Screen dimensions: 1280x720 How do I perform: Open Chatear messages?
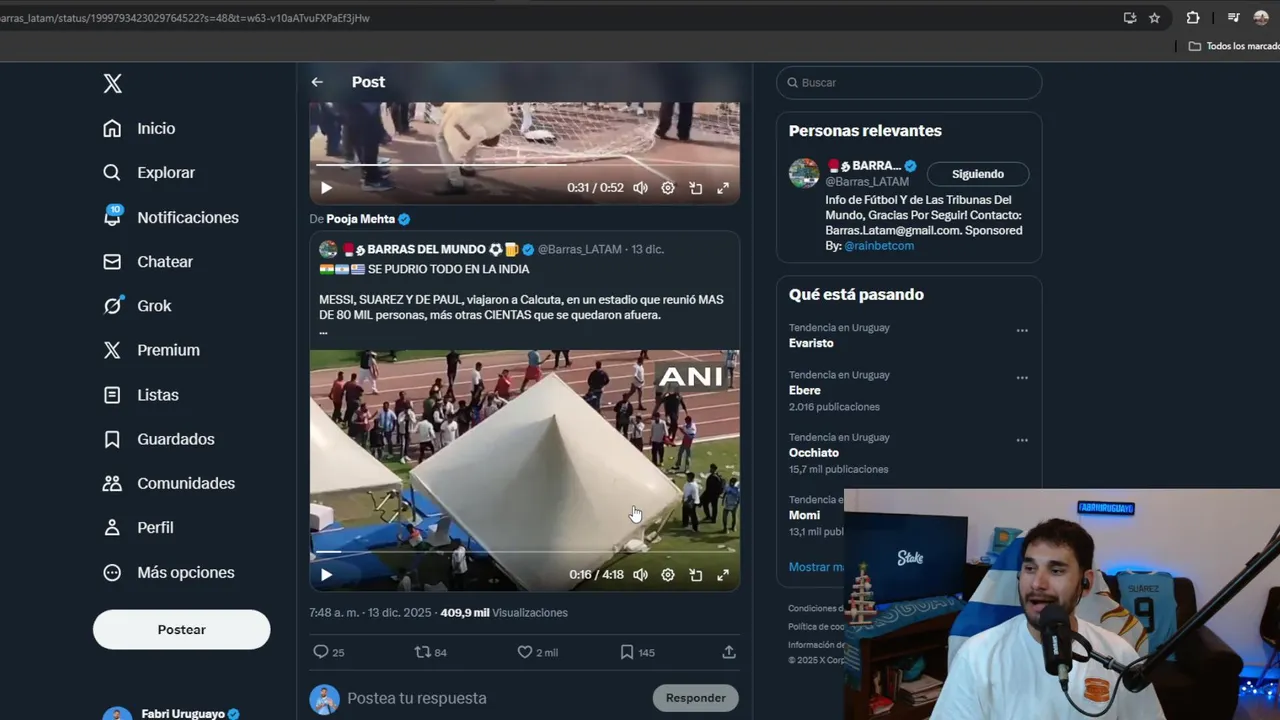click(148, 262)
